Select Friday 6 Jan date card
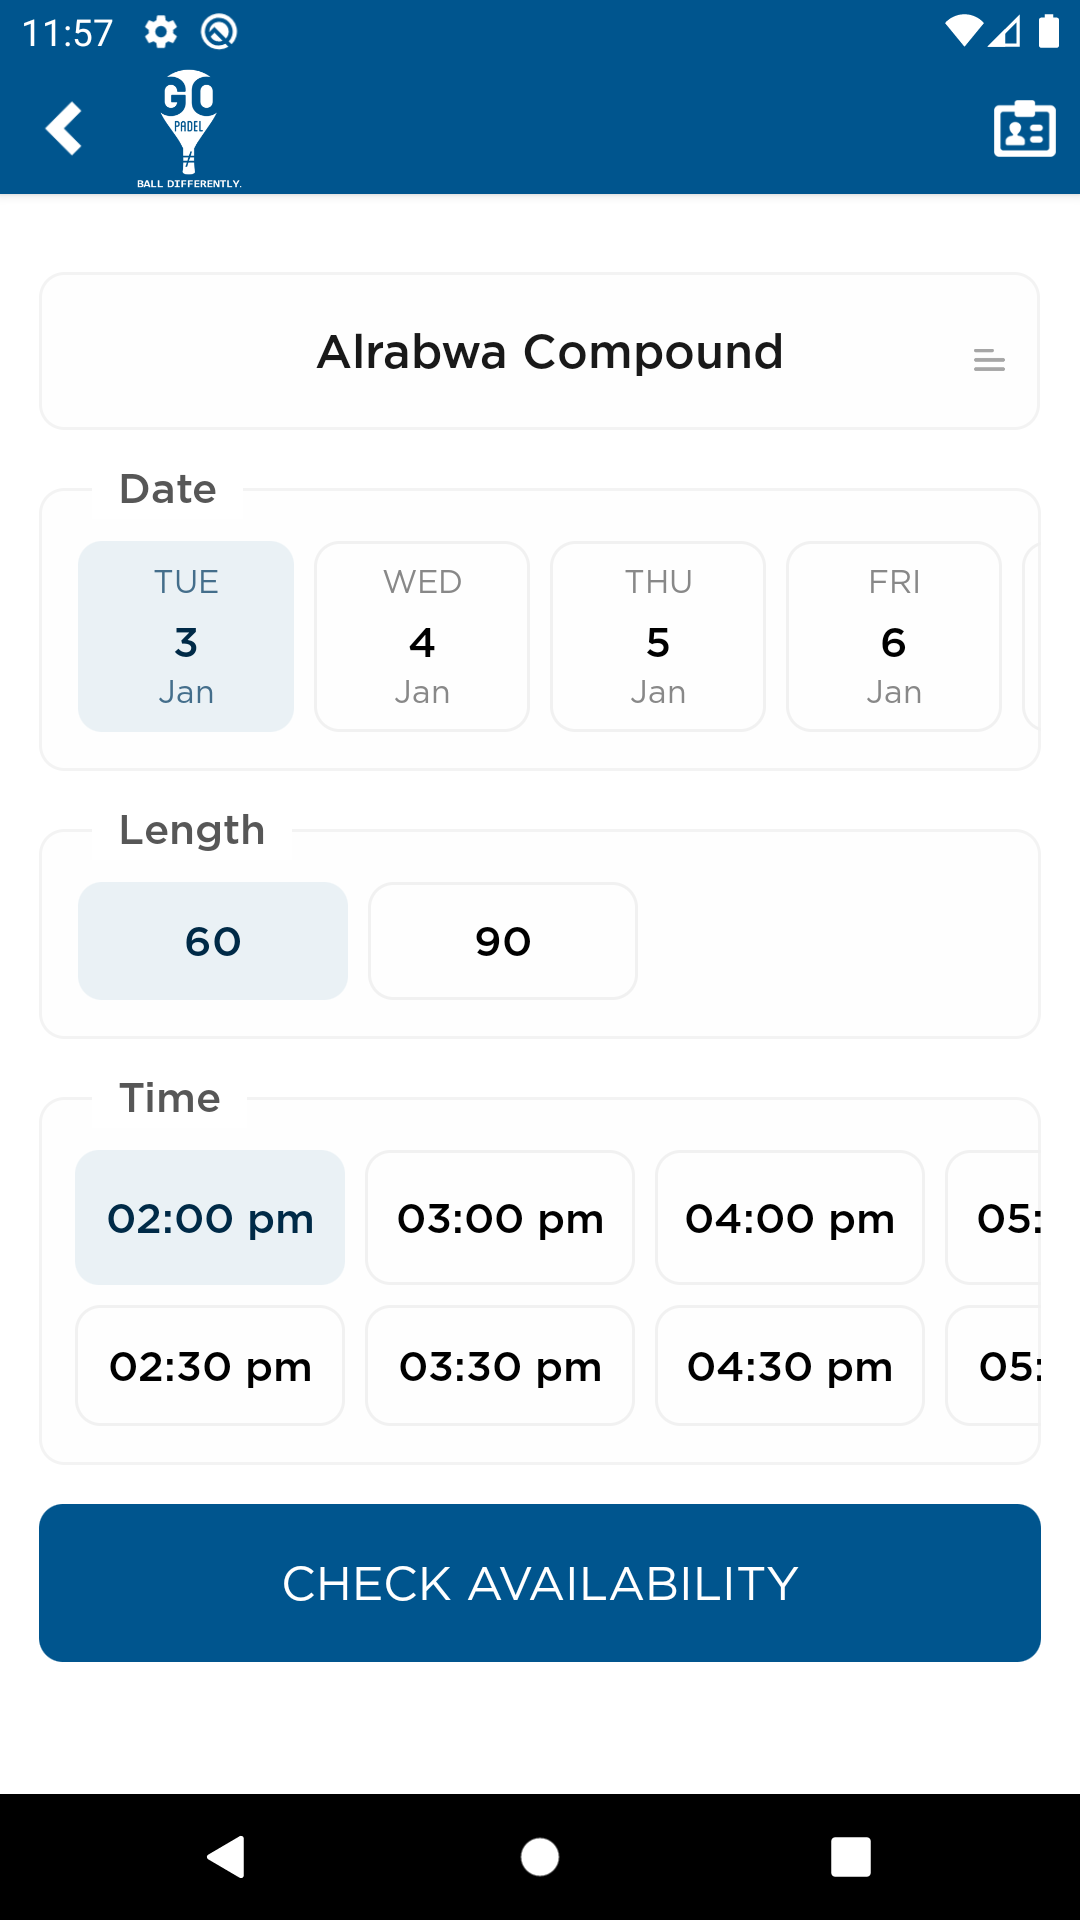1080x1920 pixels. pos(894,637)
